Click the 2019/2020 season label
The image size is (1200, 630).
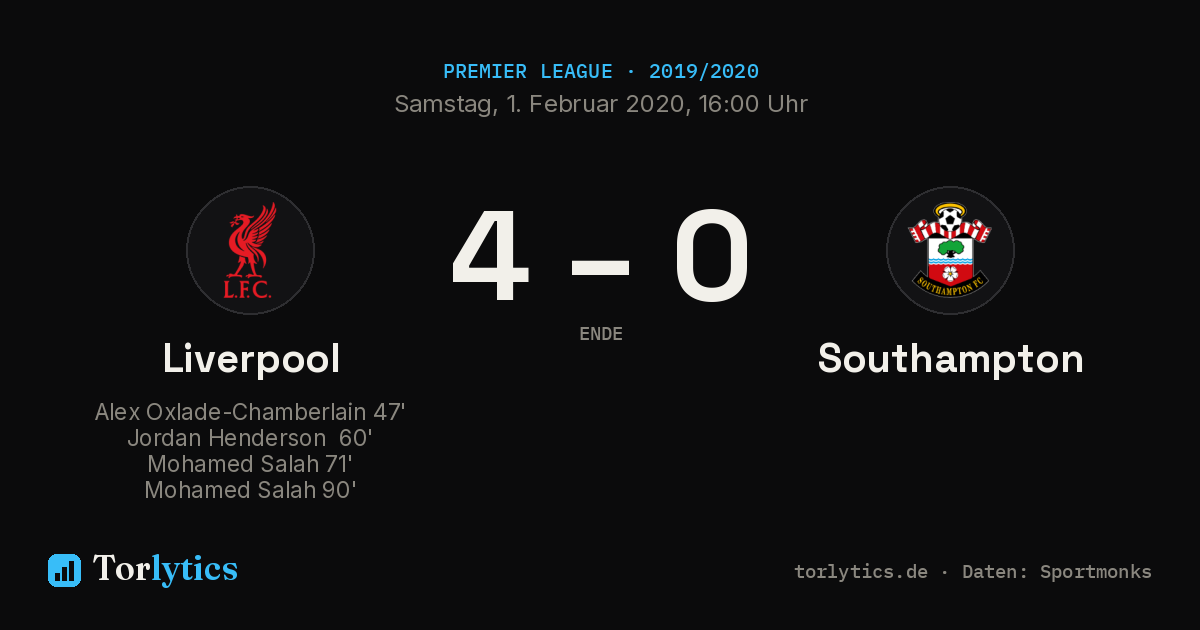pyautogui.click(x=704, y=72)
